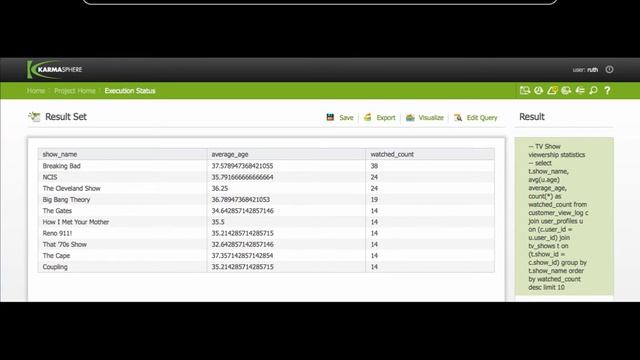The width and height of the screenshot is (640, 360).
Task: Click the Save floppy disk icon
Action: pyautogui.click(x=330, y=117)
